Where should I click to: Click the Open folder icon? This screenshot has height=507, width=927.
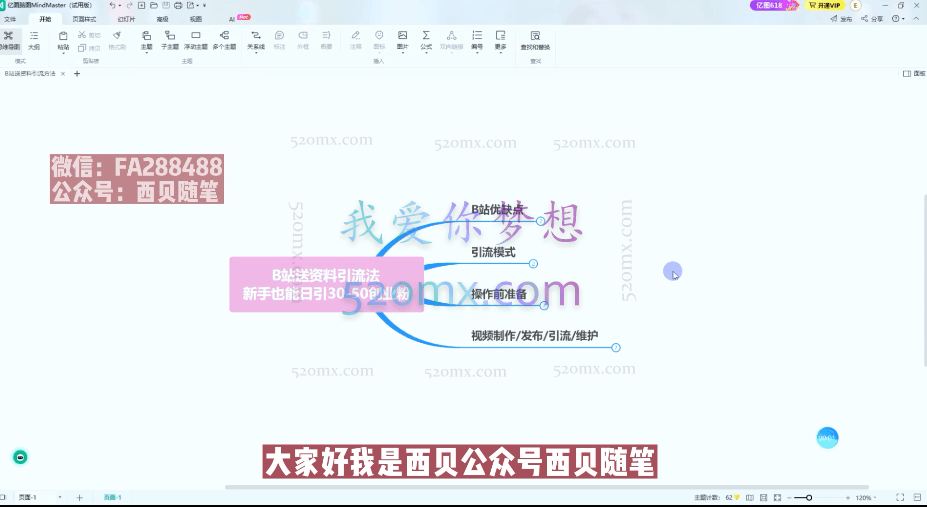[154, 5]
